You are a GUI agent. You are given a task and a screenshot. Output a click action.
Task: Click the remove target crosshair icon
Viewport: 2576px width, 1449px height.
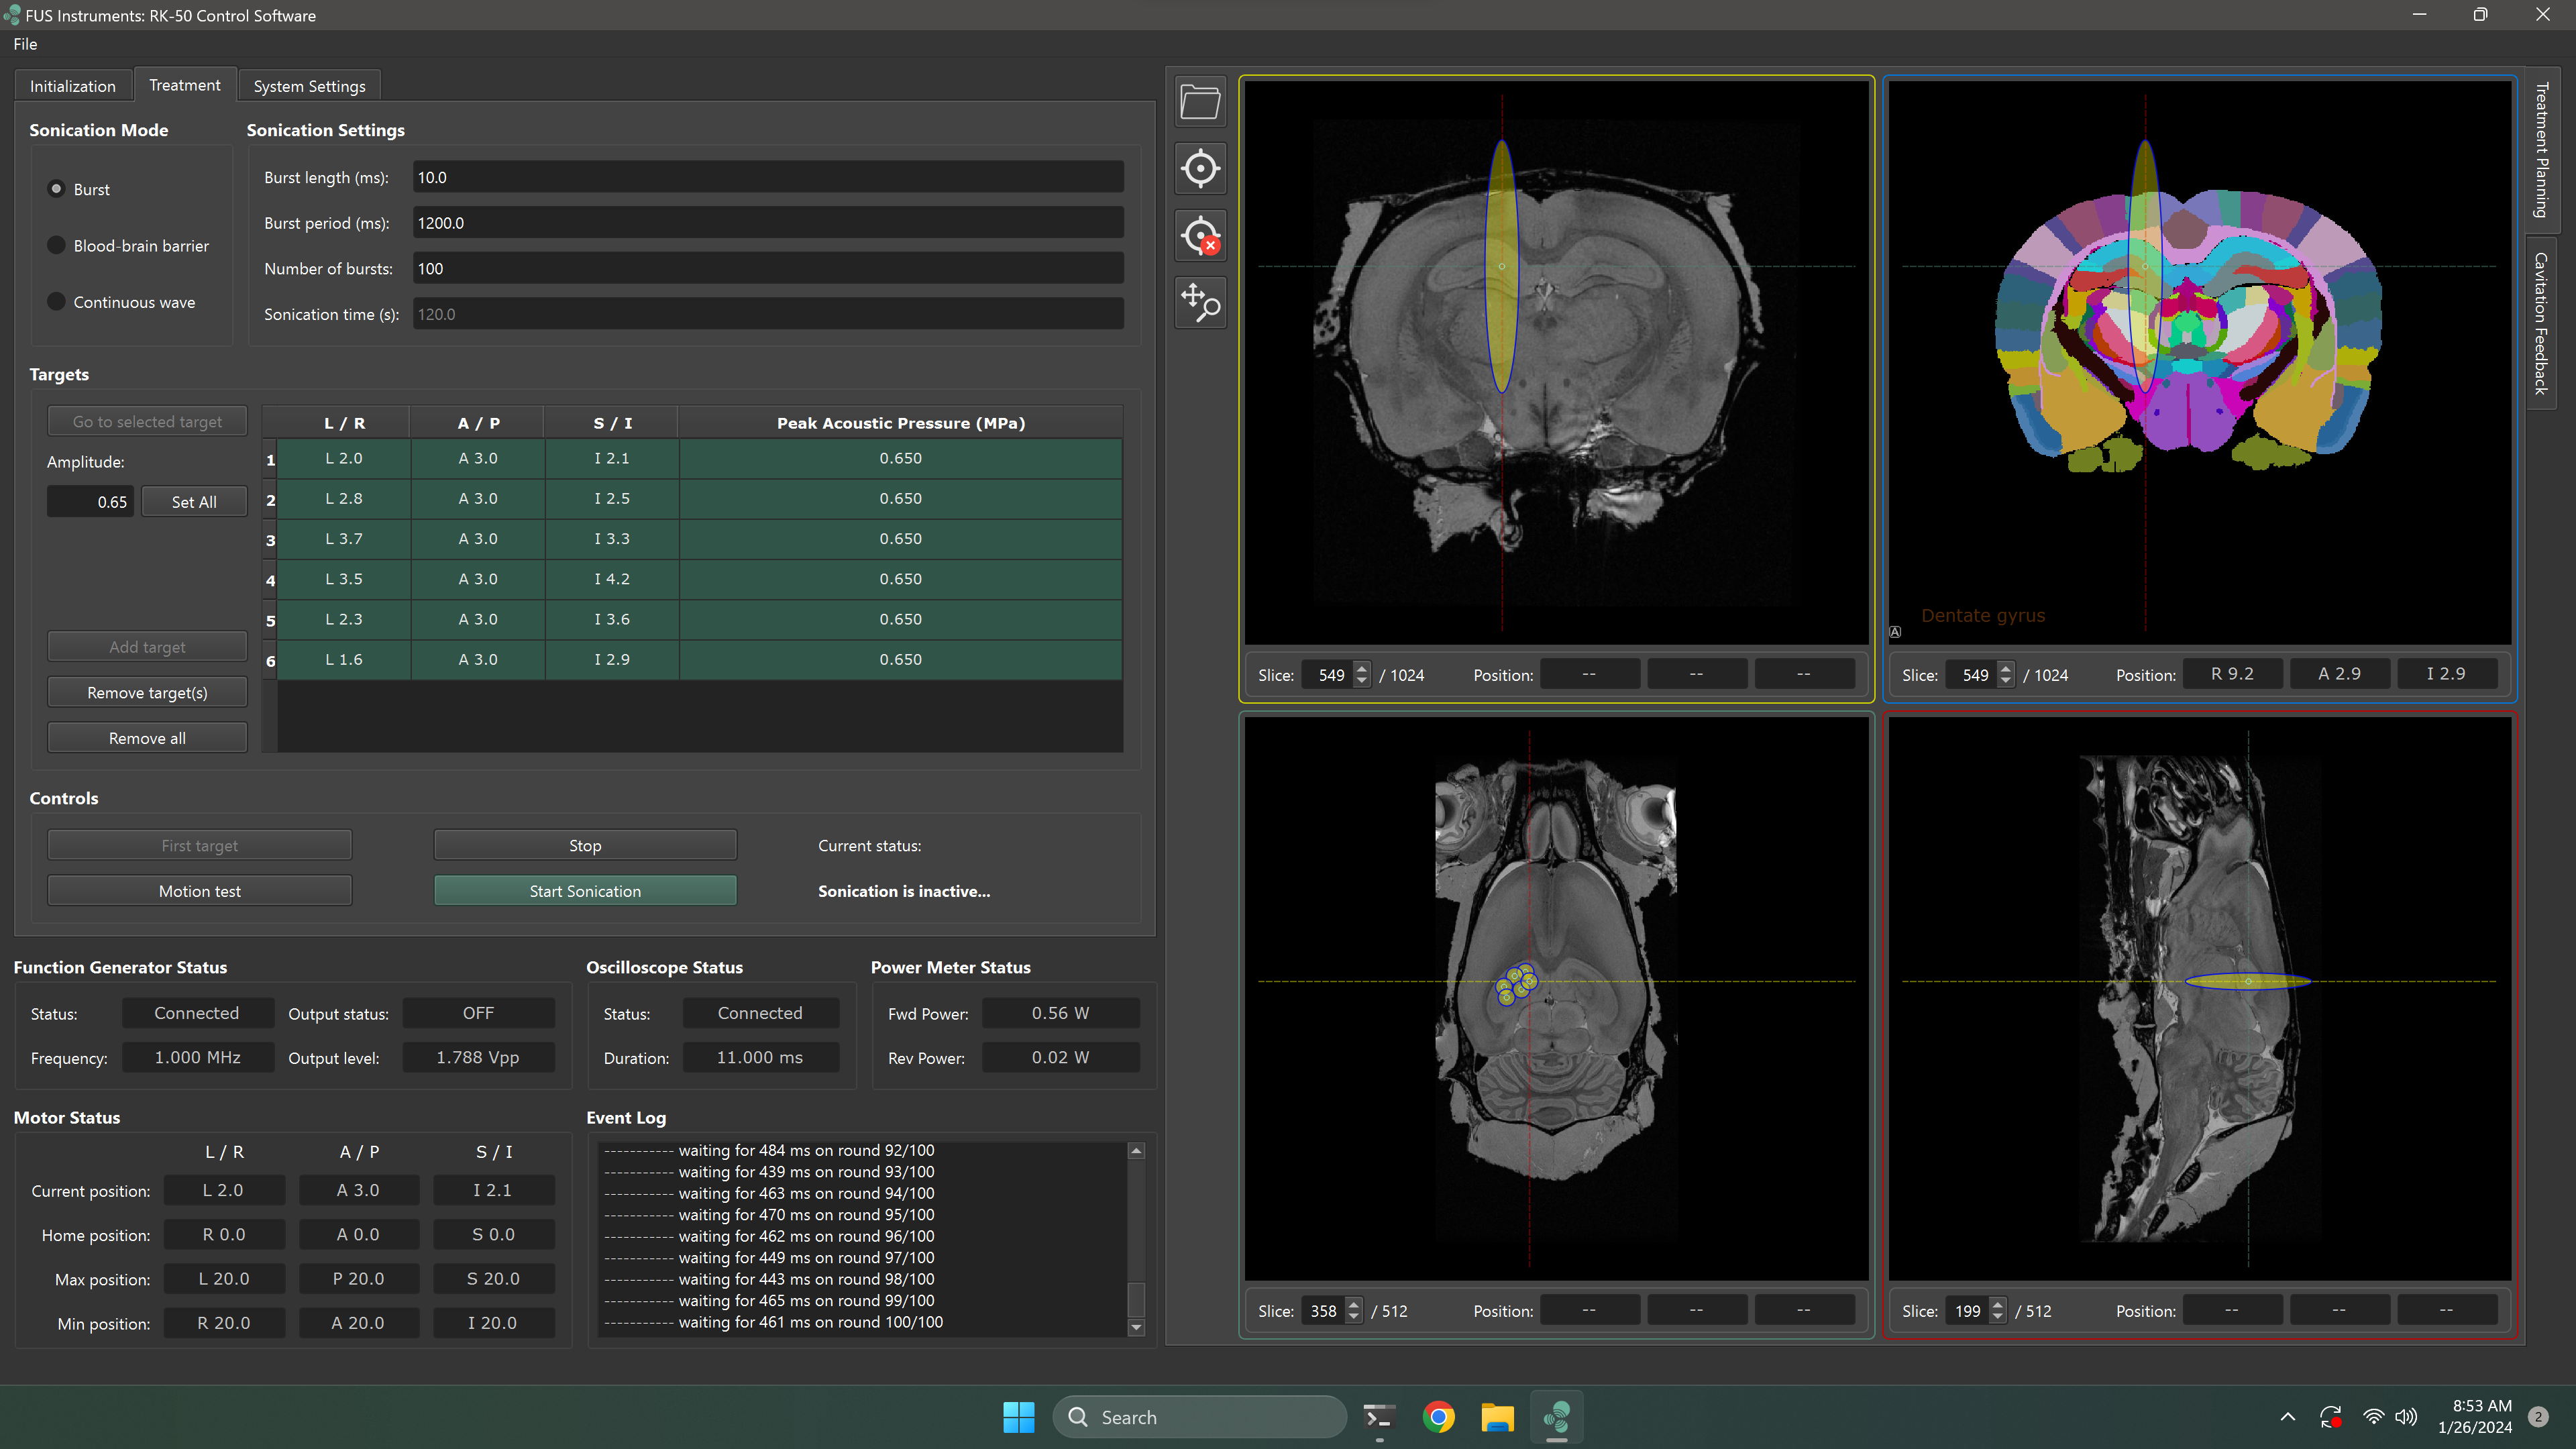(1200, 236)
